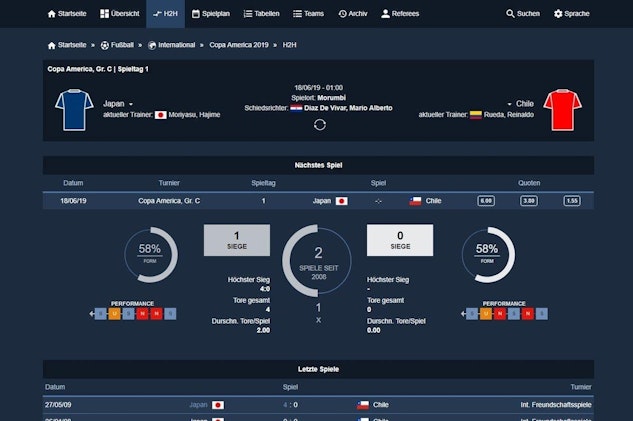Screen dimensions: 633x421
Task: Click the Datum header in Nächstes Spiel
Action: coord(73,183)
